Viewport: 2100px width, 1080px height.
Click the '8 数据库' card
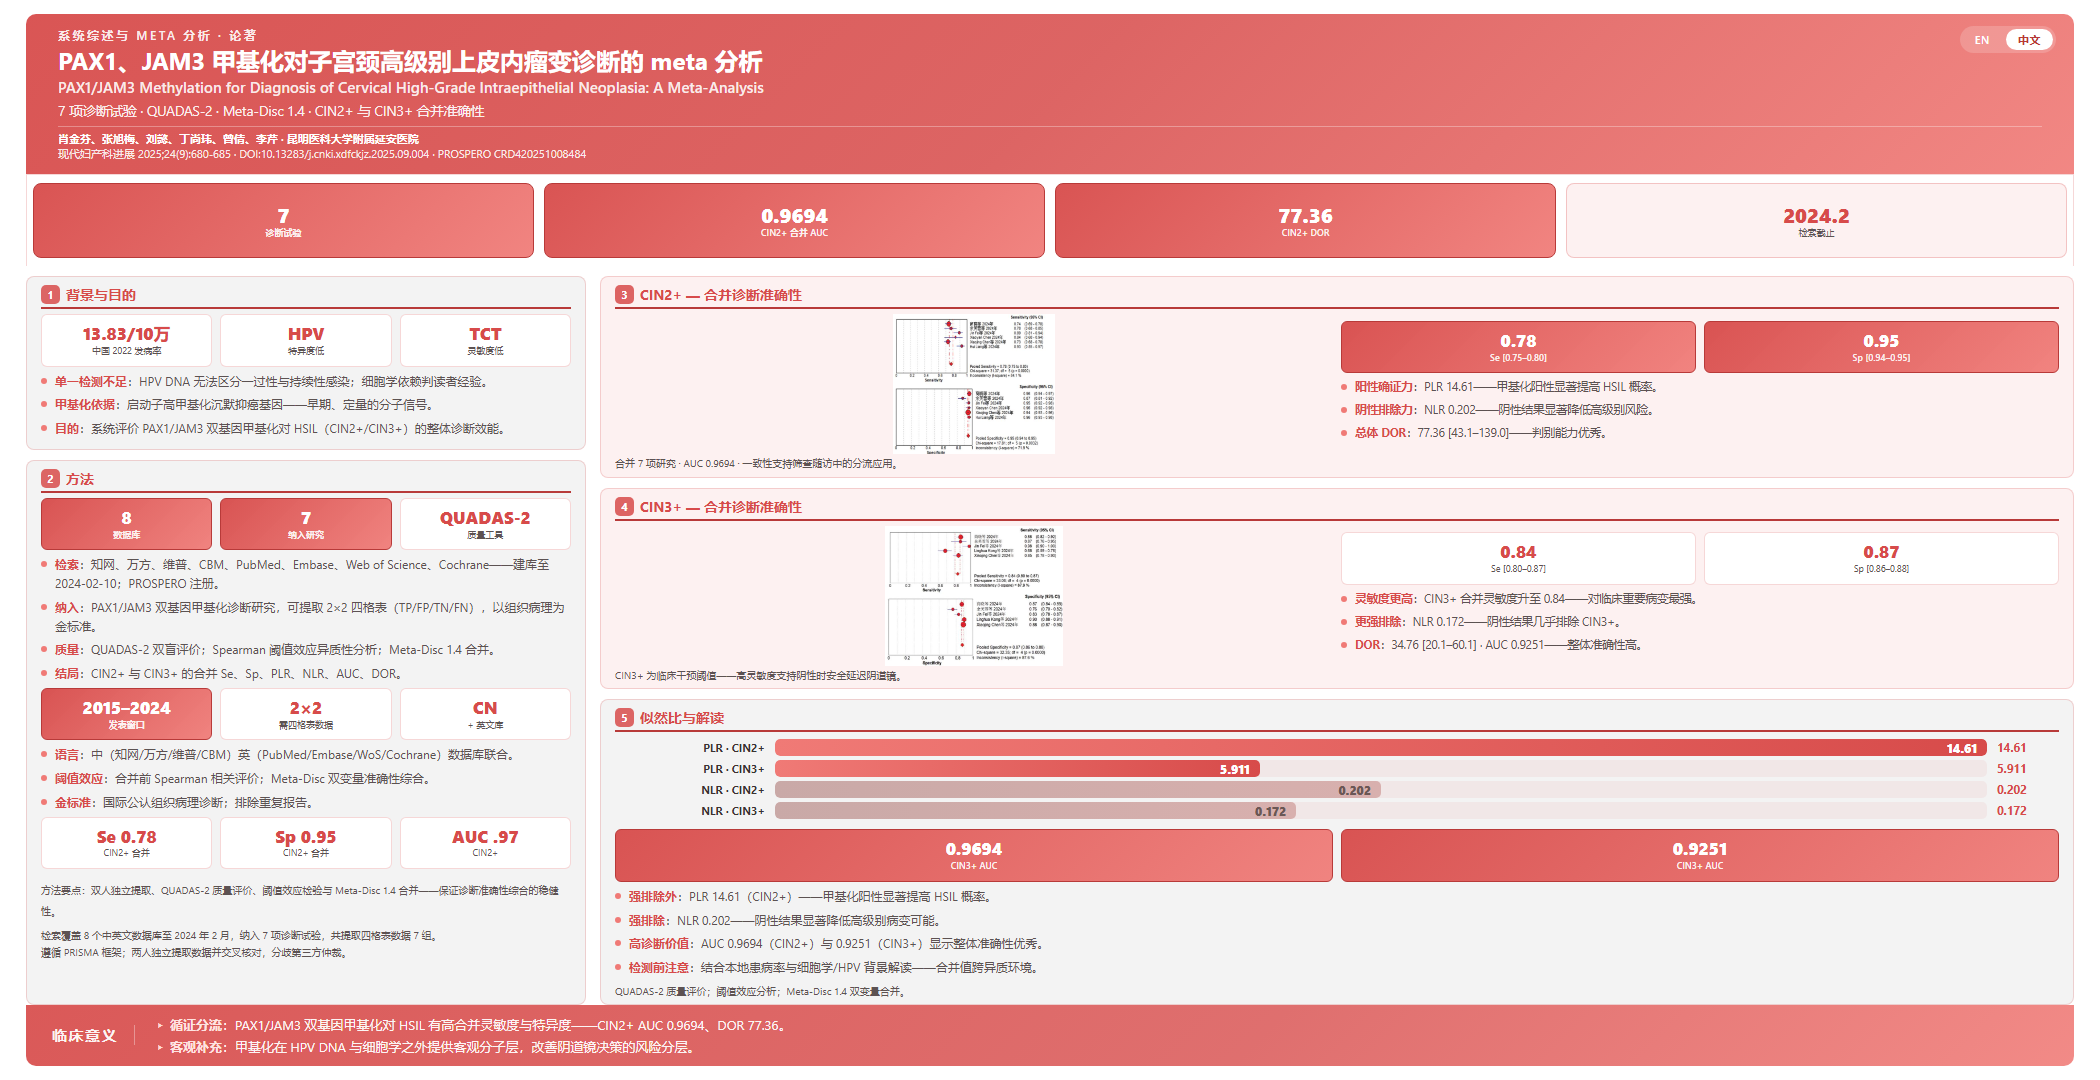pos(126,525)
